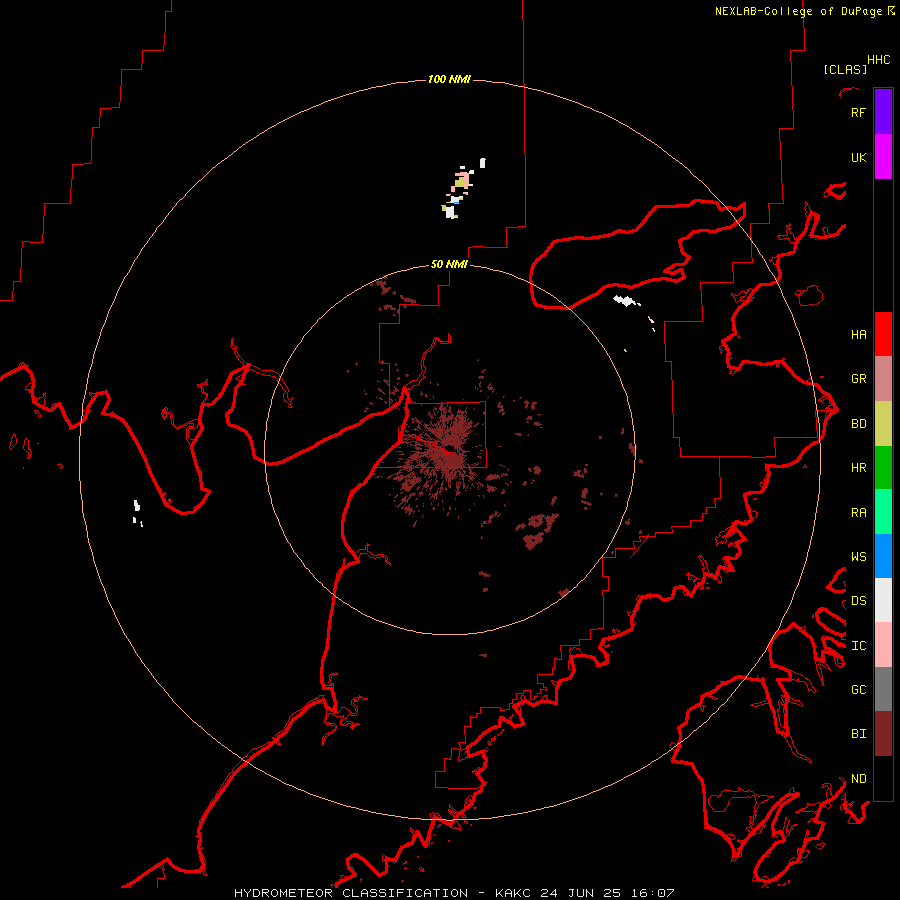
Task: Click the 50 NMI range ring label
Action: 449,264
